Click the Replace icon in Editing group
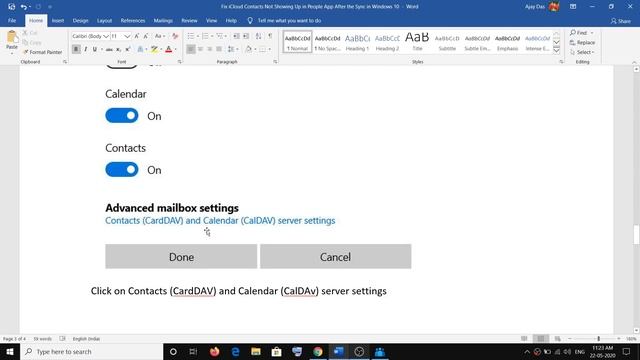Image resolution: width=640 pixels, height=360 pixels. tap(582, 42)
